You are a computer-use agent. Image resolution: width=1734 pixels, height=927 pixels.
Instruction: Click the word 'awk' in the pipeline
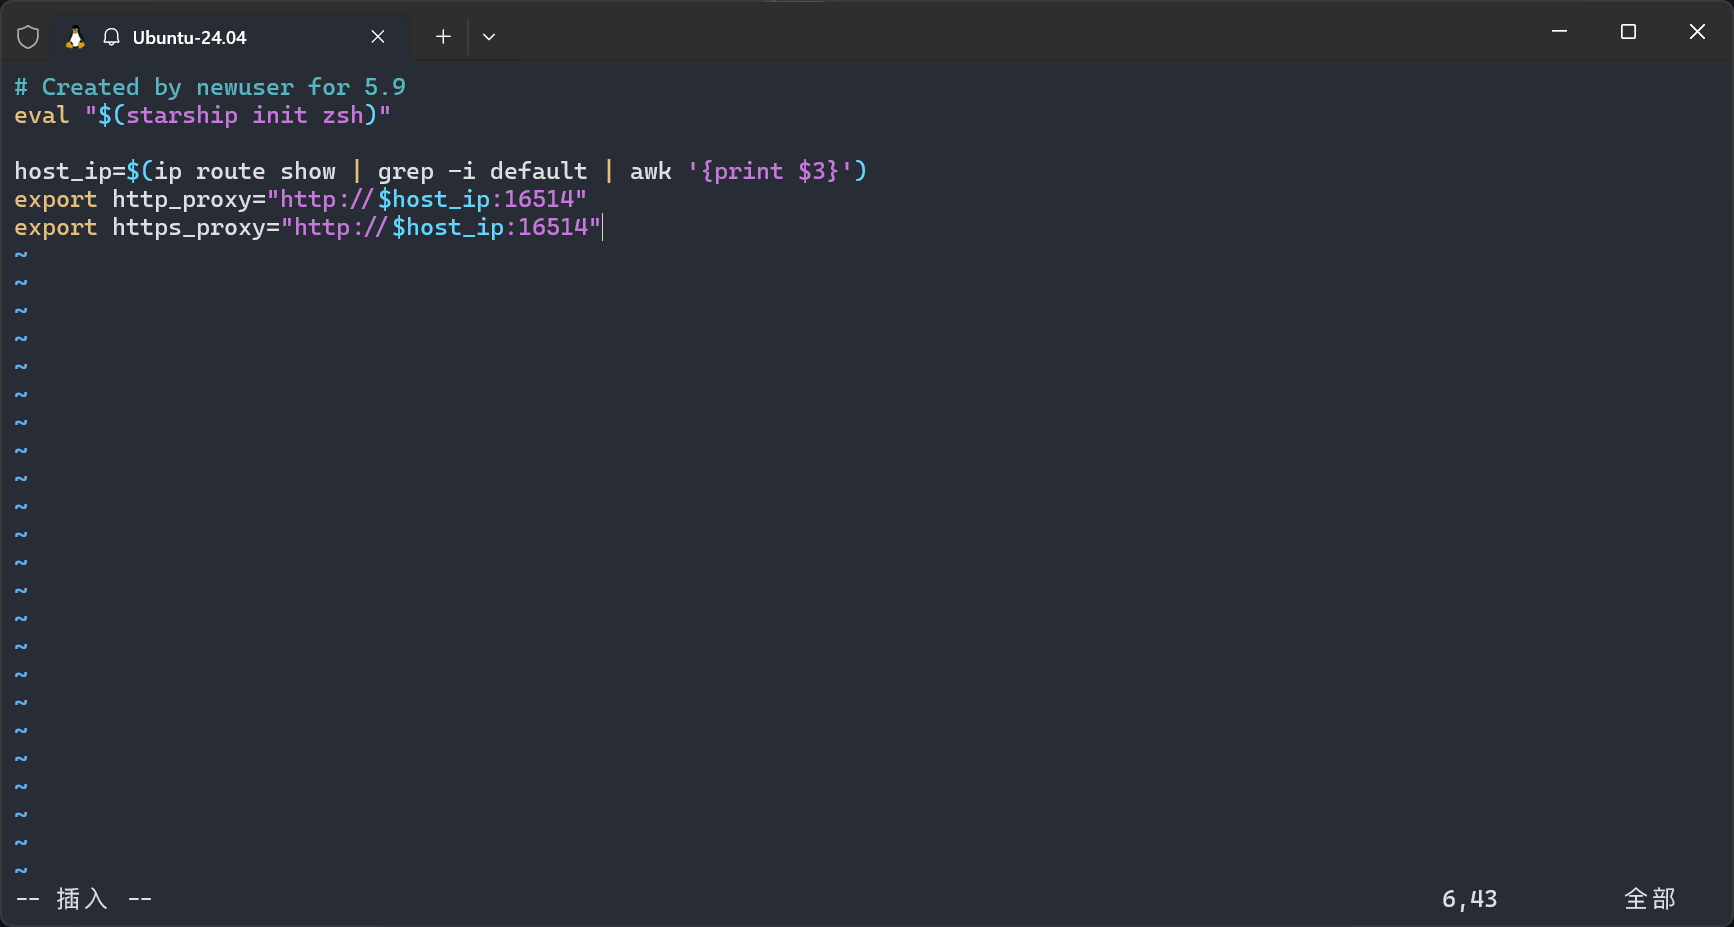[x=651, y=171]
